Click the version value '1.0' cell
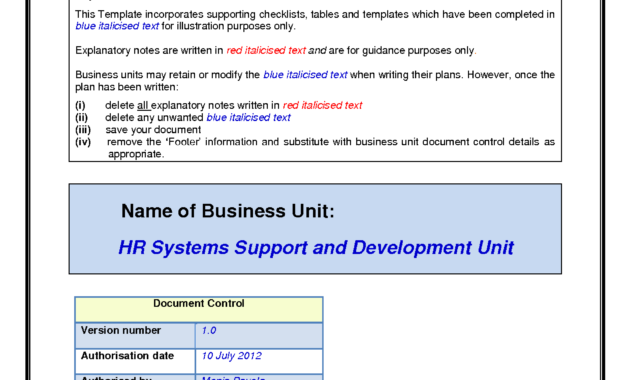Image resolution: width=630 pixels, height=380 pixels. pos(259,335)
